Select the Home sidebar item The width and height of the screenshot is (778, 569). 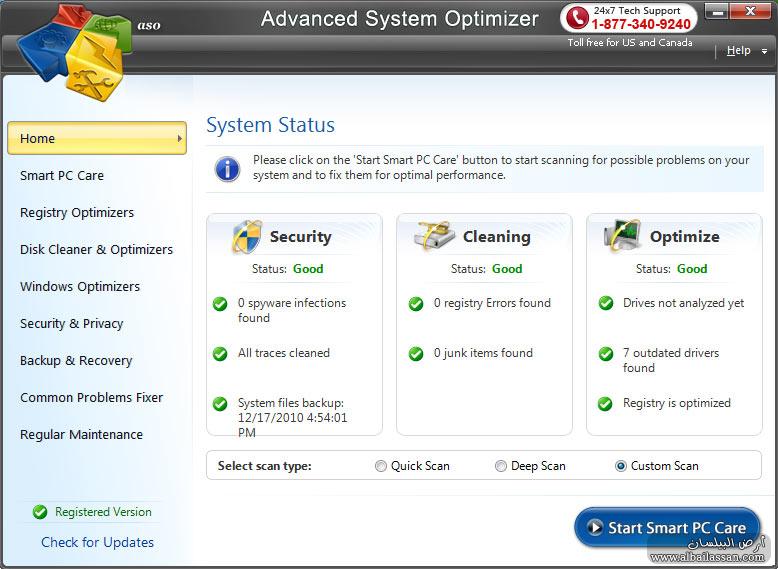[x=97, y=138]
